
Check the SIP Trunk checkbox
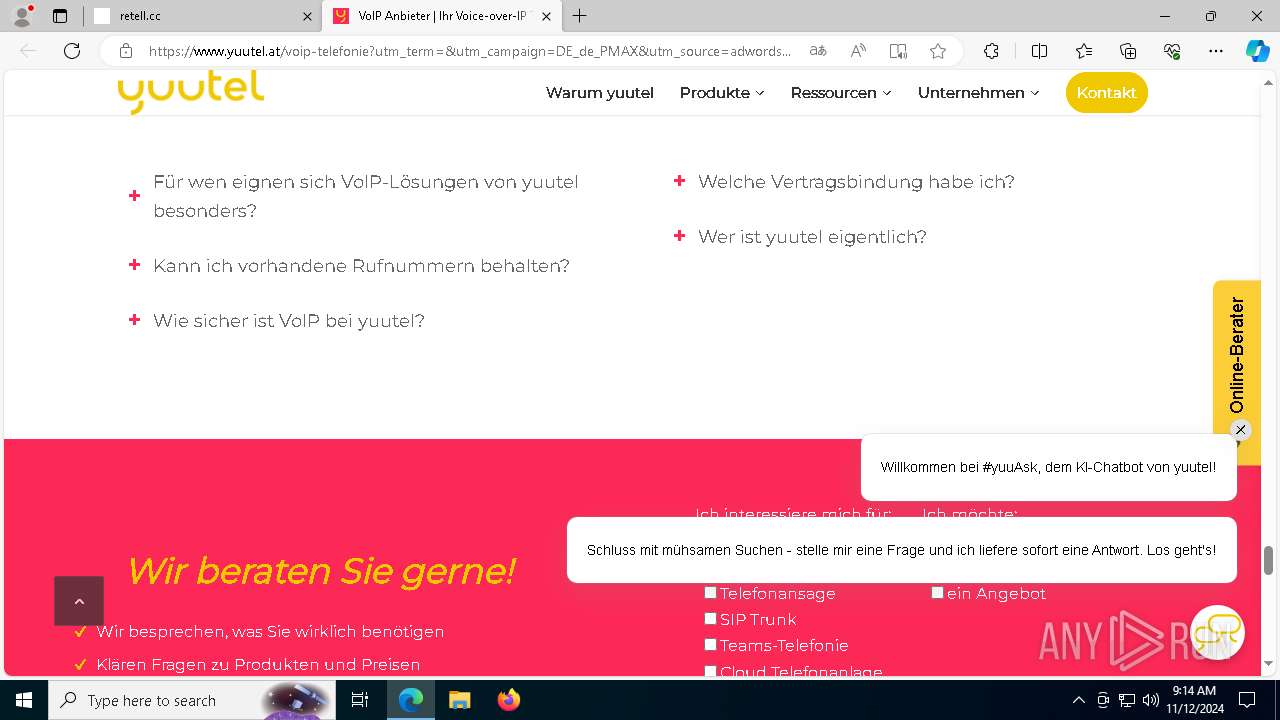(710, 618)
